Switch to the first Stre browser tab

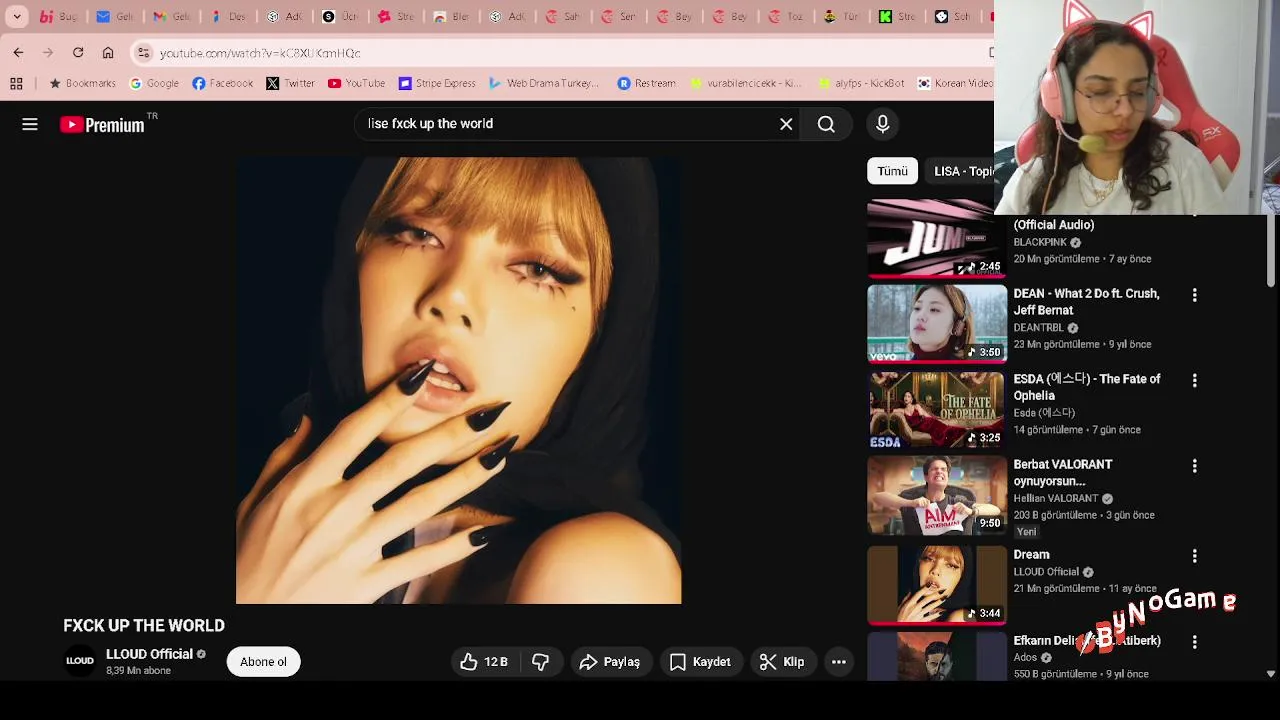pyautogui.click(x=395, y=16)
